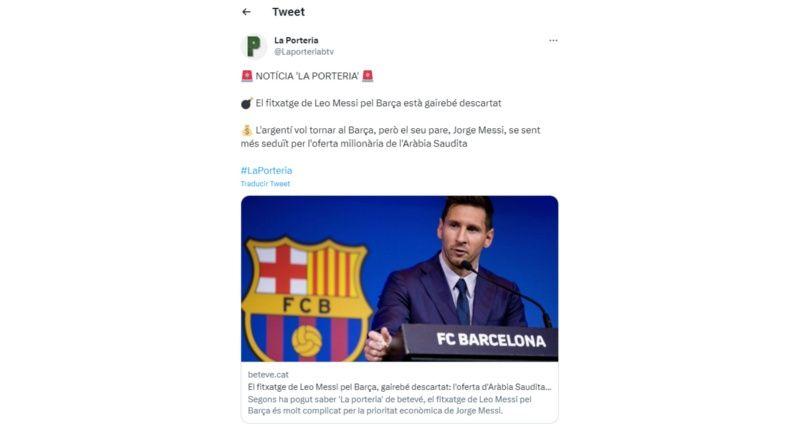The width and height of the screenshot is (800, 427).
Task: Click the siren emoji after 'LA PORTERIA'
Action: point(368,76)
